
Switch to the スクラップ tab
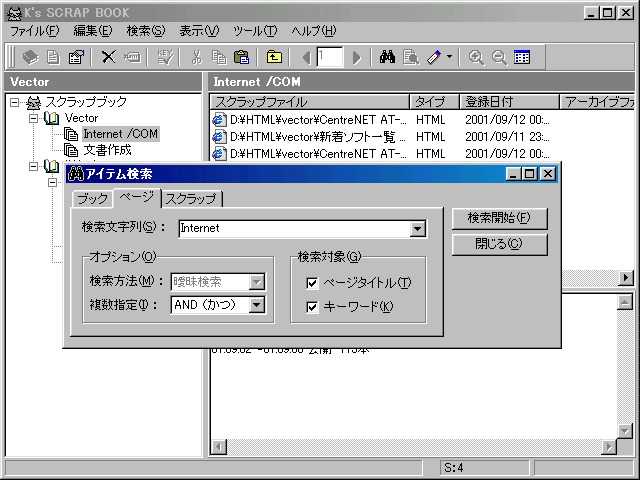[190, 199]
